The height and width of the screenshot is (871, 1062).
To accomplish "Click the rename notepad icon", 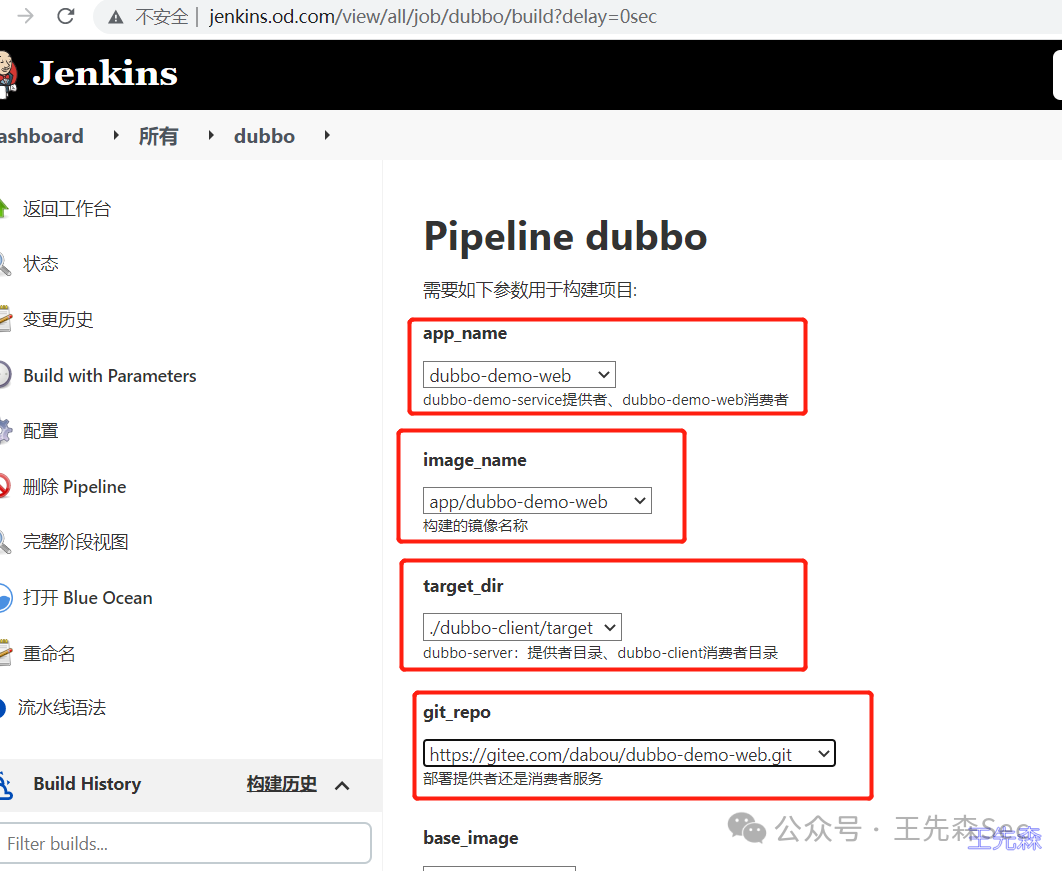I will pyautogui.click(x=5, y=654).
